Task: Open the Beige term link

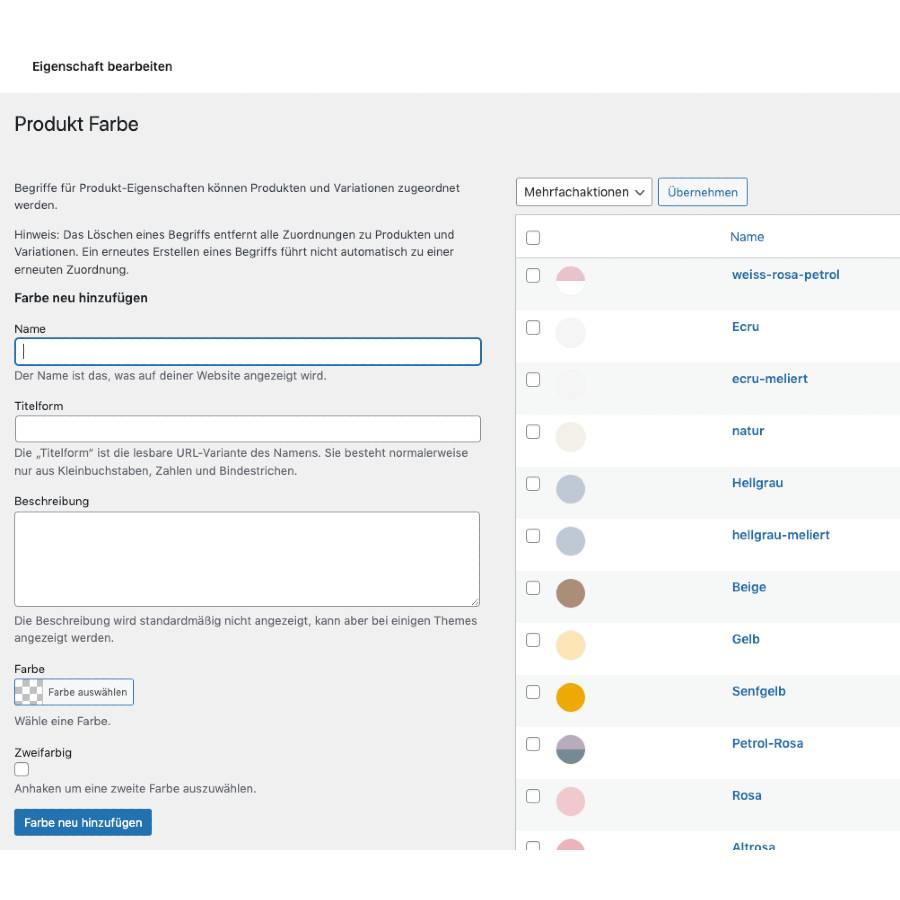Action: (748, 587)
